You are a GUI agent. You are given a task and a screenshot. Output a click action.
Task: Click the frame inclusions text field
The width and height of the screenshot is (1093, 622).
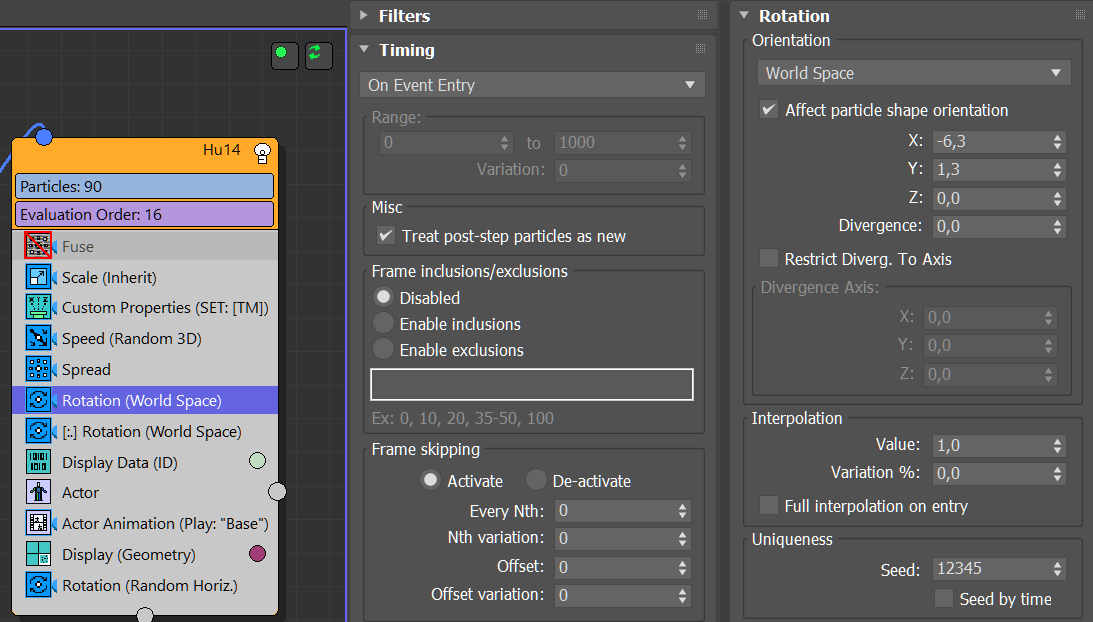[531, 385]
